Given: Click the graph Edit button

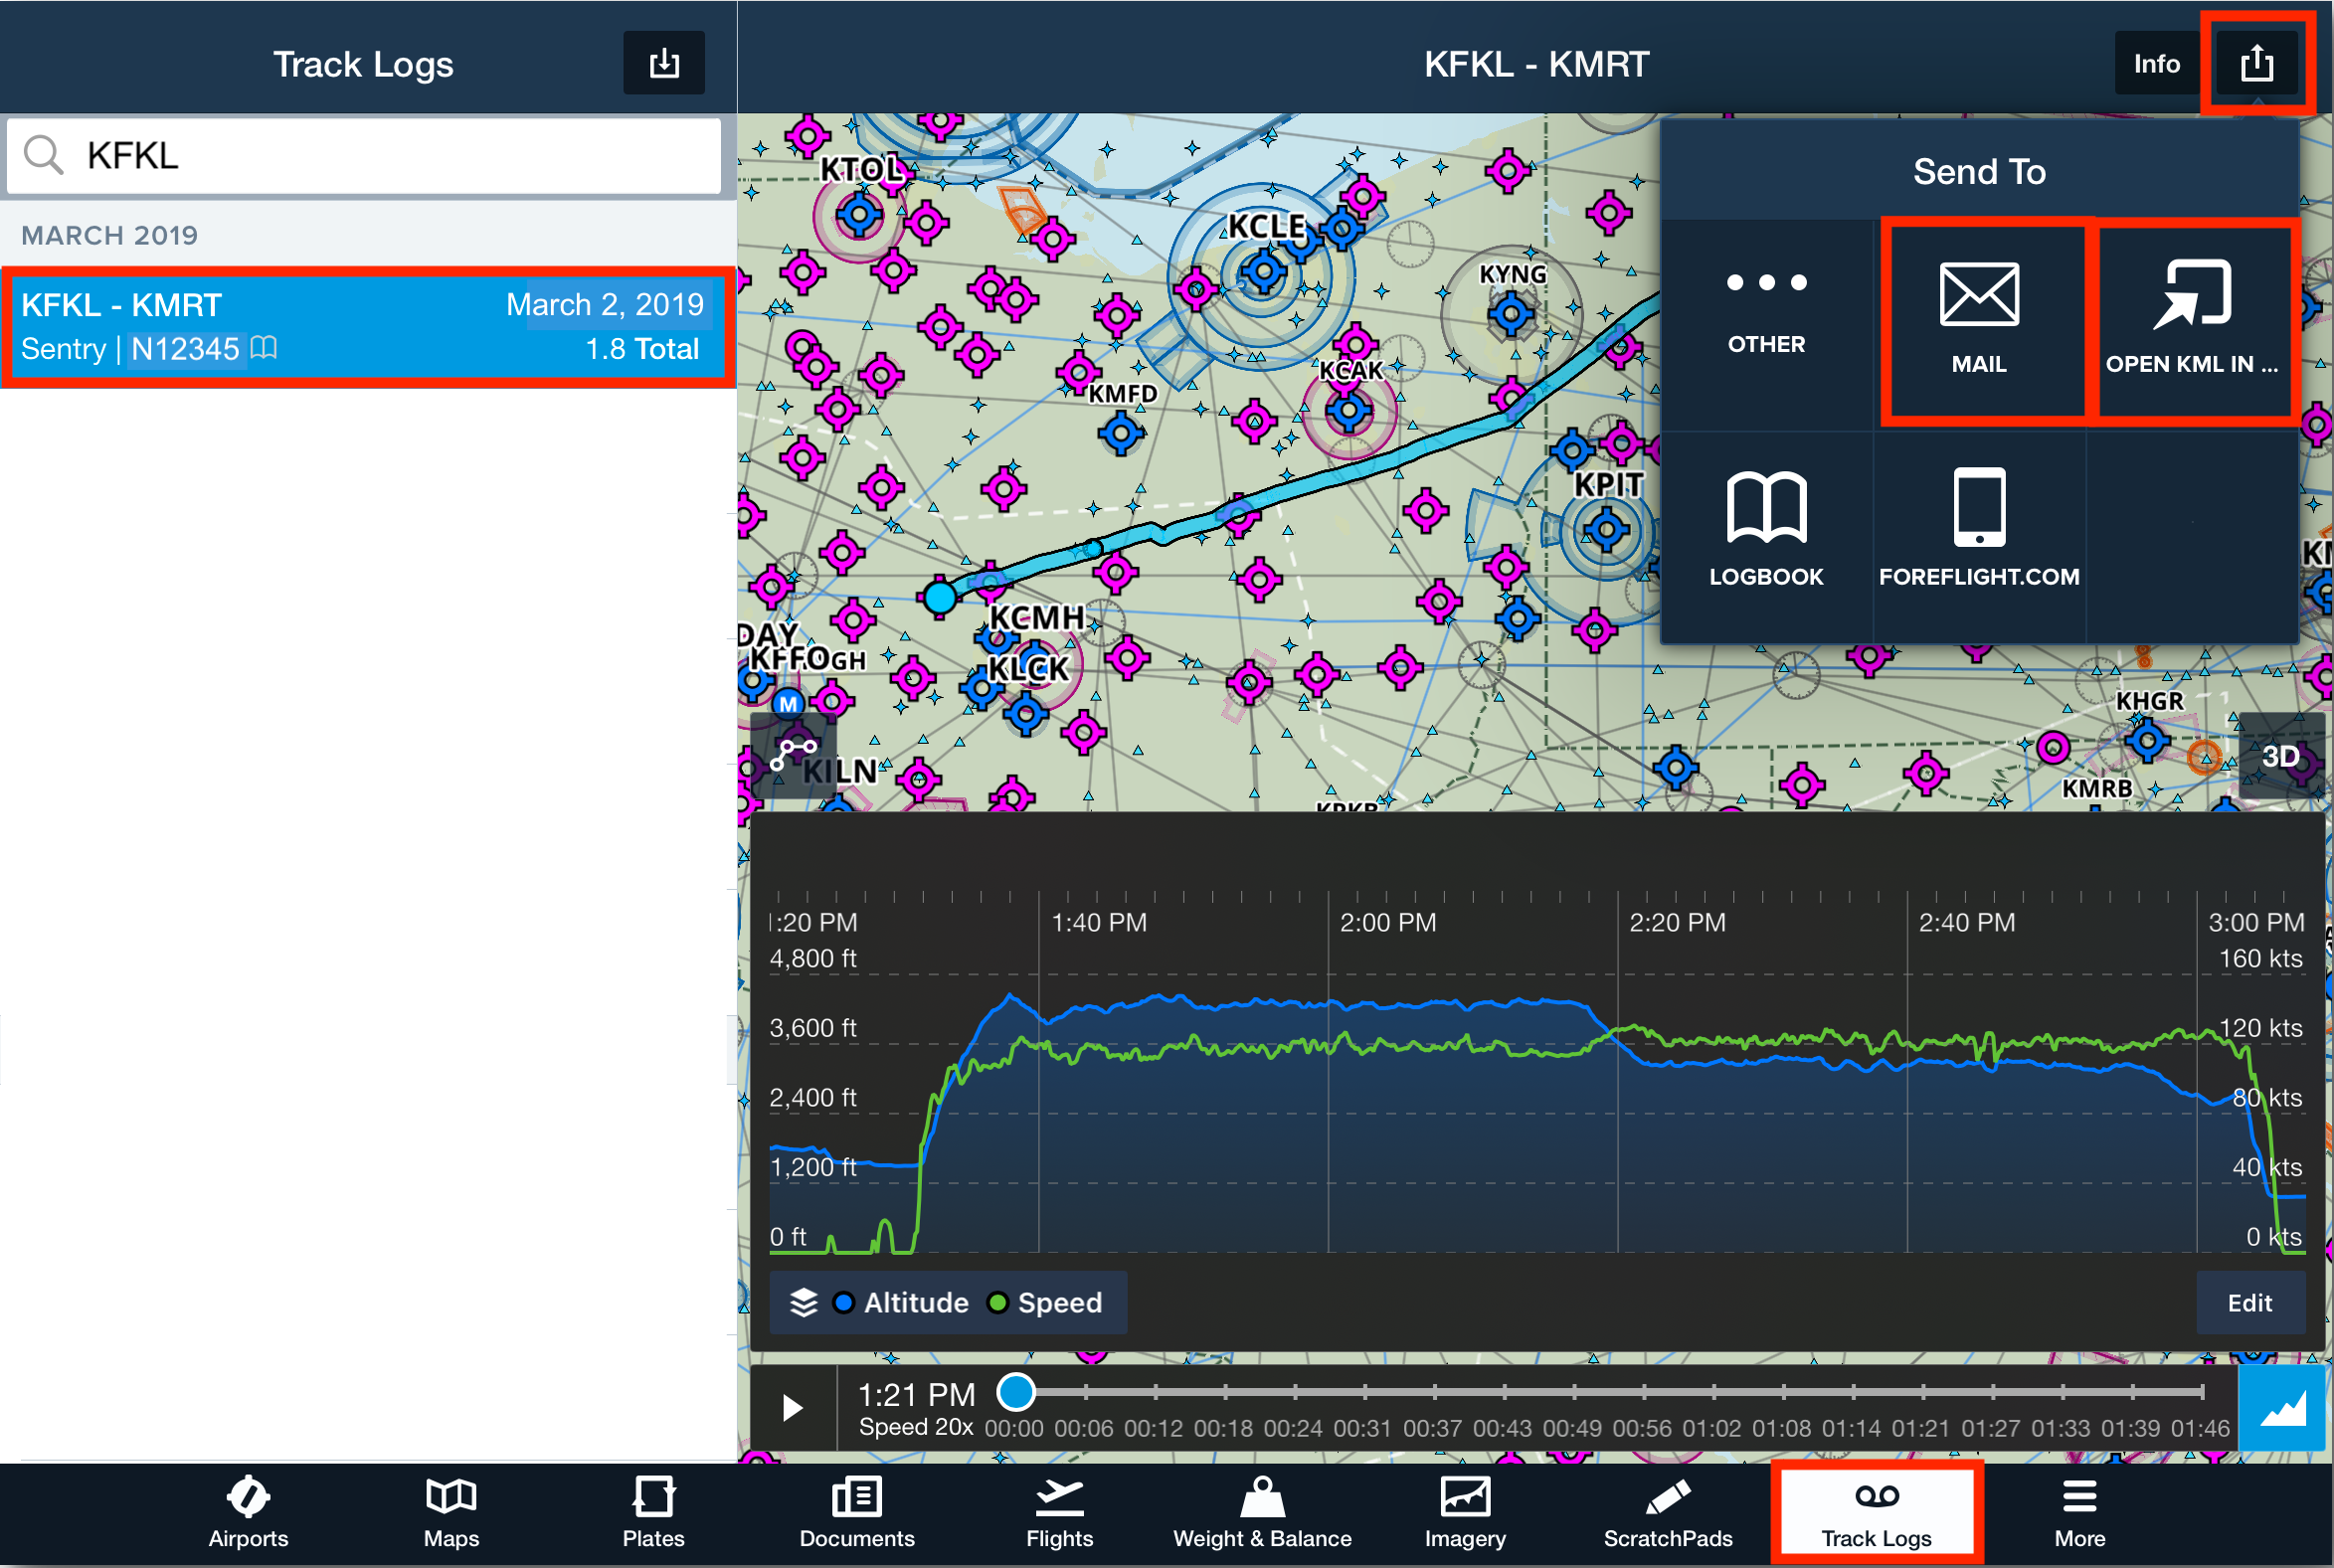Looking at the screenshot, I should click(2249, 1302).
